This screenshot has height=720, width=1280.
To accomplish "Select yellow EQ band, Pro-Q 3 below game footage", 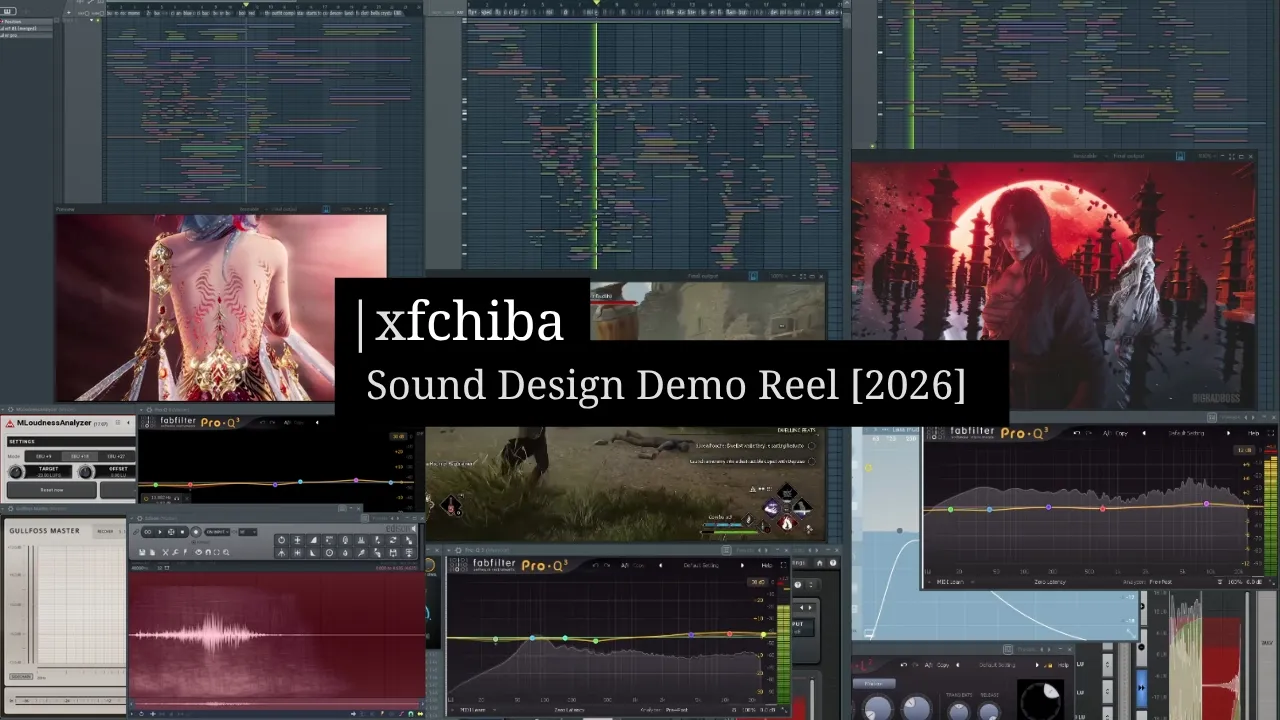I will (763, 634).
